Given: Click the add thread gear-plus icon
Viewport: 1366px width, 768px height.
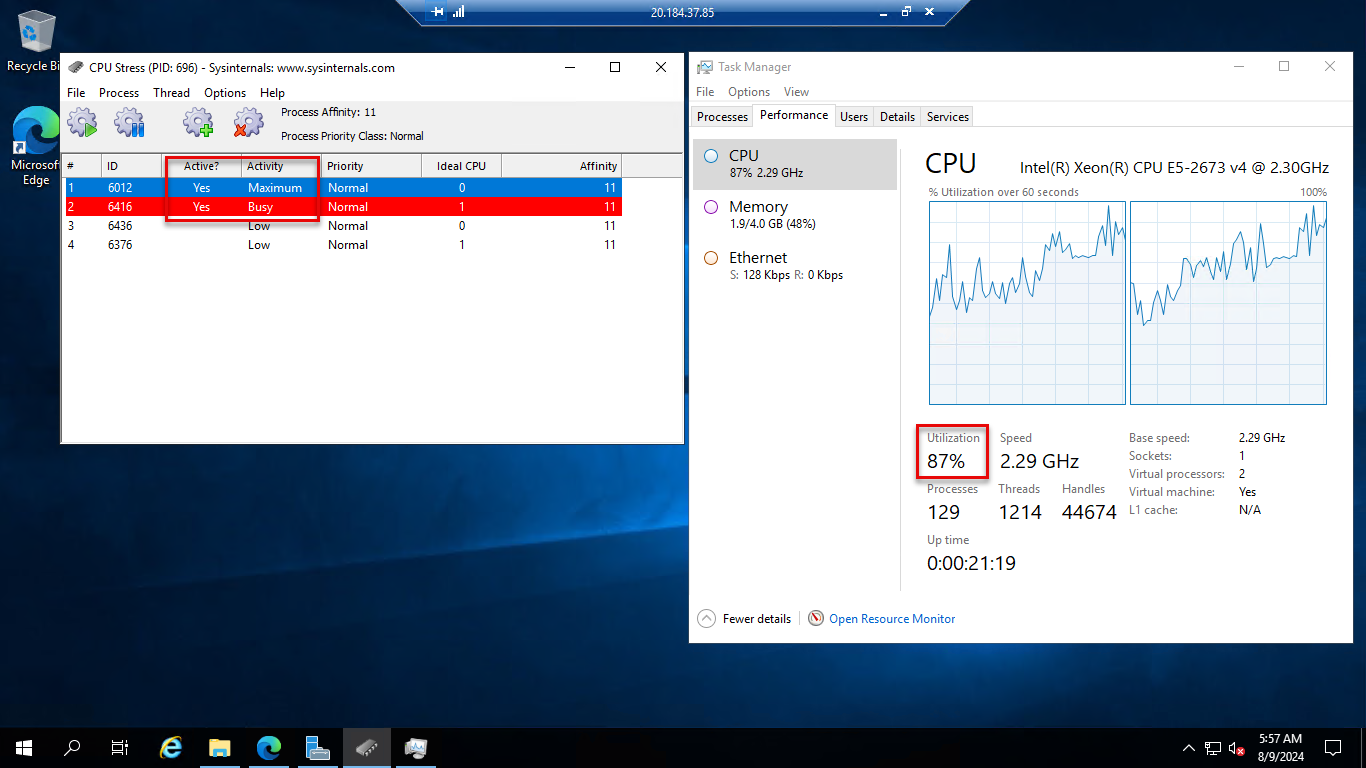Looking at the screenshot, I should (x=198, y=123).
